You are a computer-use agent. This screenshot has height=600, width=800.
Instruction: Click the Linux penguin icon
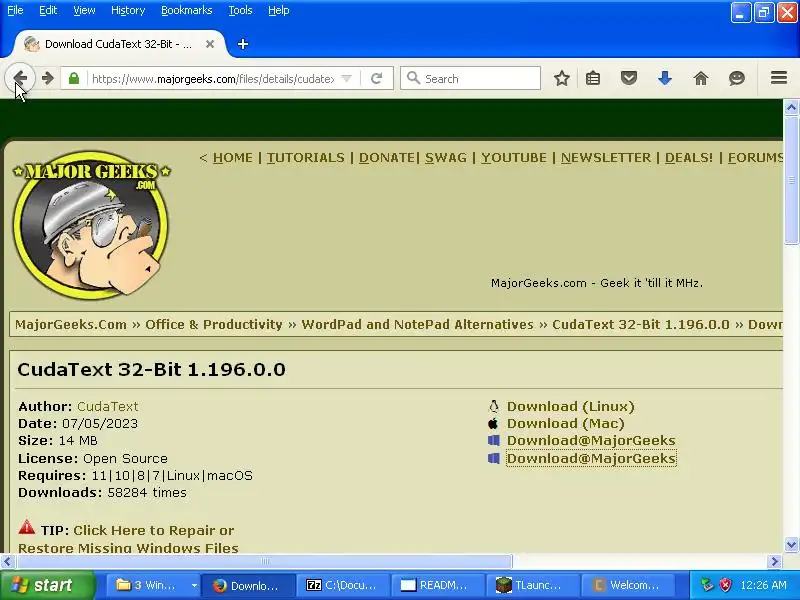coord(493,406)
